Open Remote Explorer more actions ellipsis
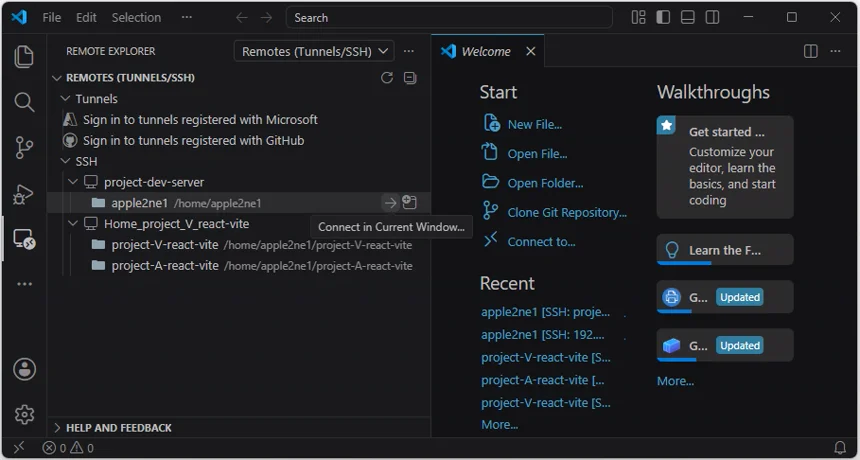 pos(409,52)
